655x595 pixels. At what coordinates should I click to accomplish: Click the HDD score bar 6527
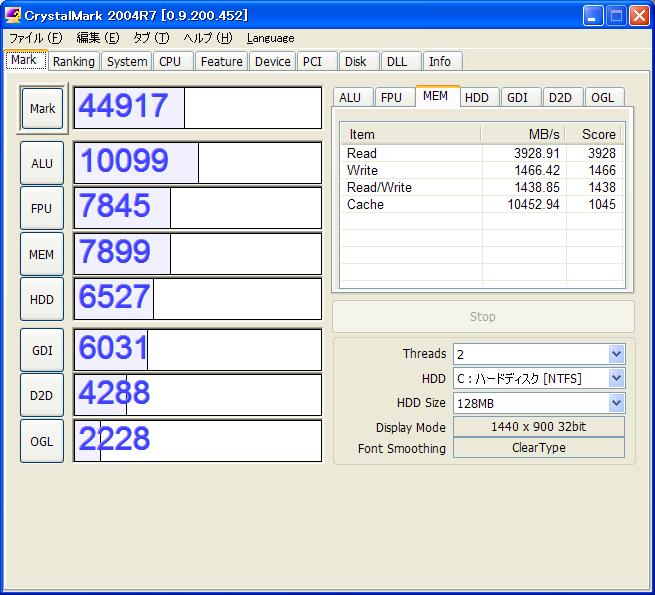tap(198, 299)
